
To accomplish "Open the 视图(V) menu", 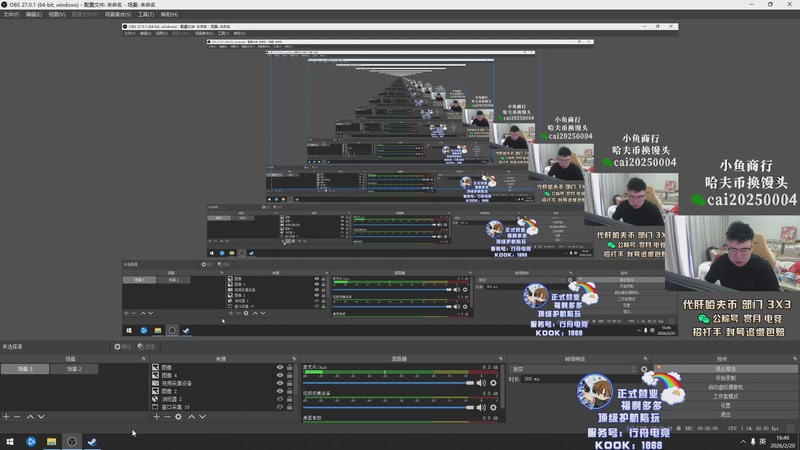I will tap(57, 14).
